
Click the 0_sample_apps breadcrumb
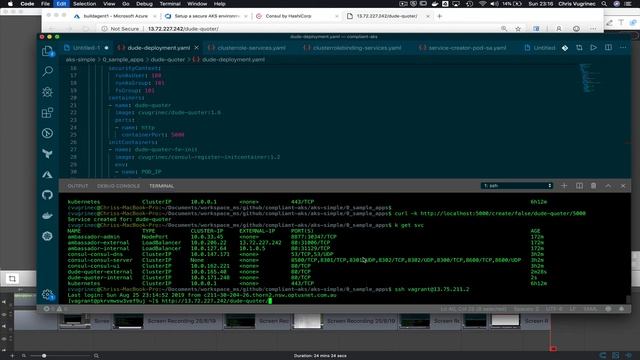tap(123, 60)
